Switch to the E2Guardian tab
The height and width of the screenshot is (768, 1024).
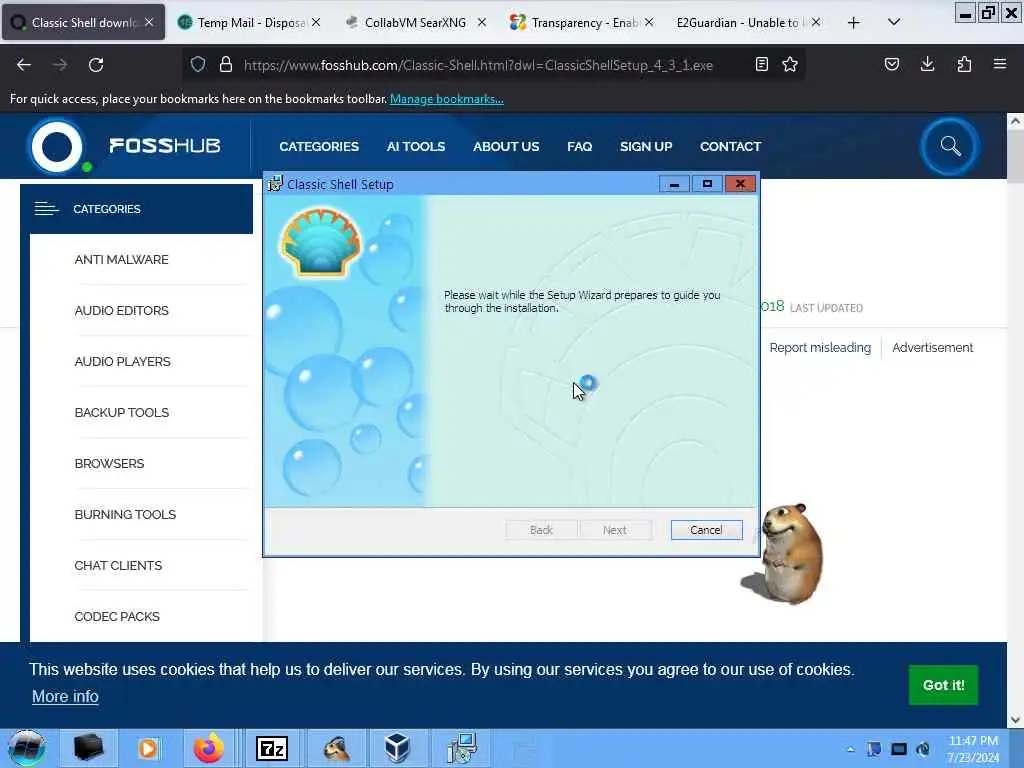[x=738, y=22]
